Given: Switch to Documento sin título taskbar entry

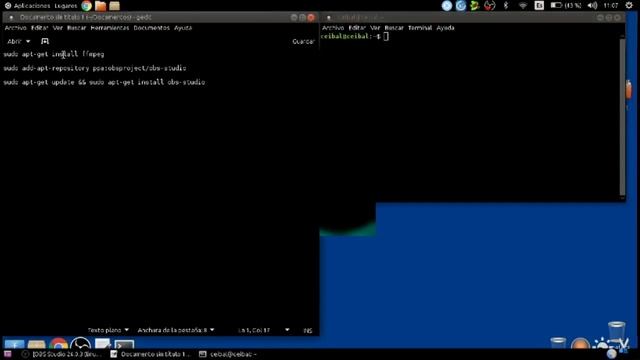Looking at the screenshot, I should 150,354.
